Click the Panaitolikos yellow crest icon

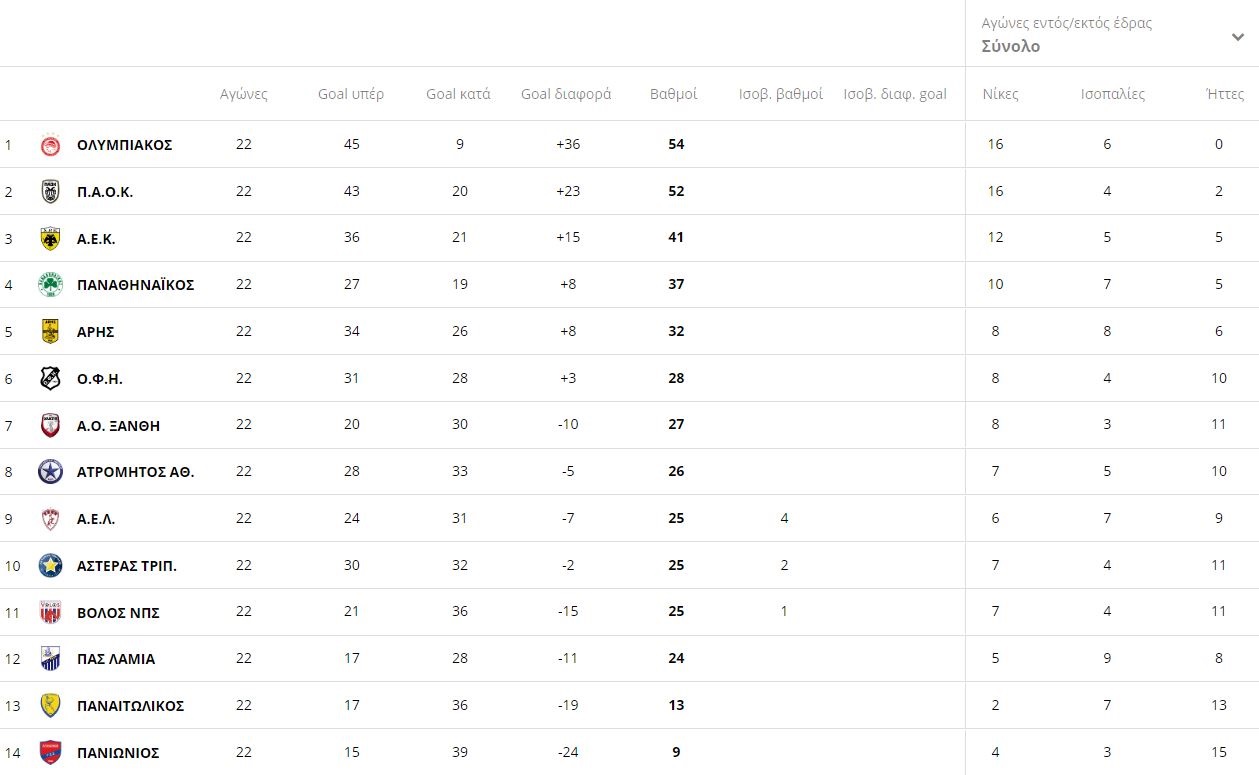(x=50, y=706)
